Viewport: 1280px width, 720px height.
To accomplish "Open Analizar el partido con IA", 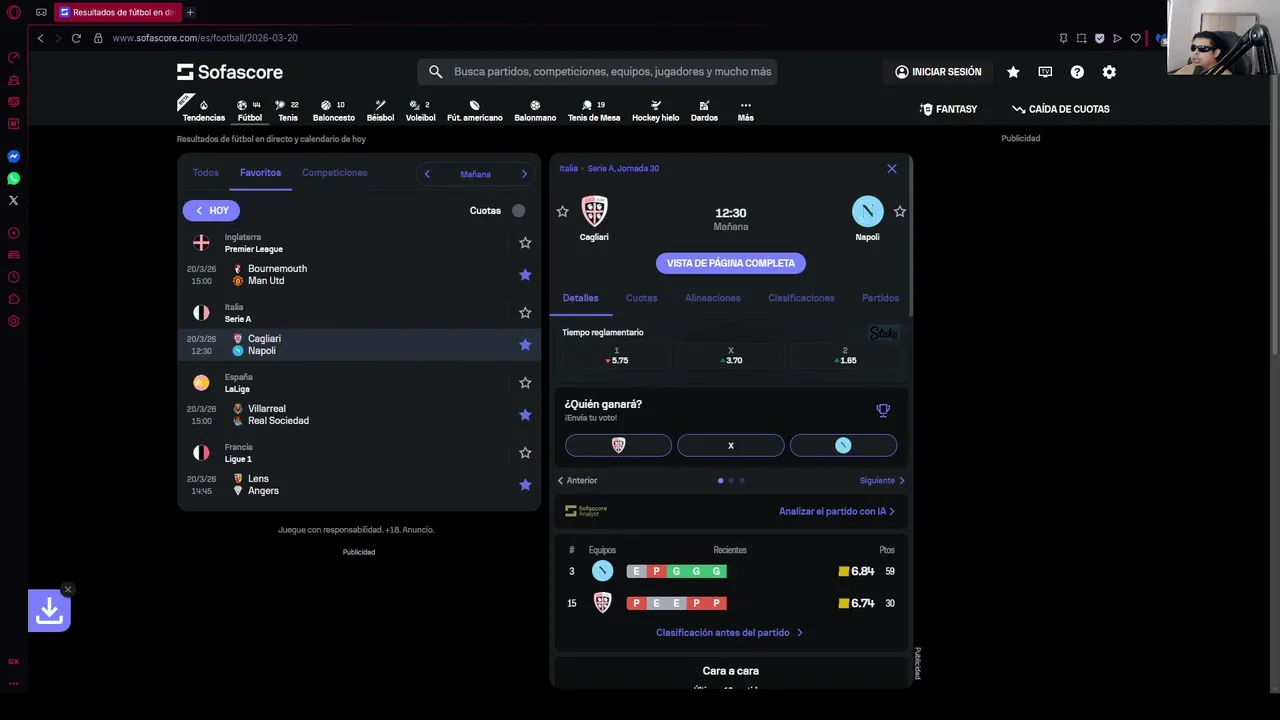I will tap(837, 511).
